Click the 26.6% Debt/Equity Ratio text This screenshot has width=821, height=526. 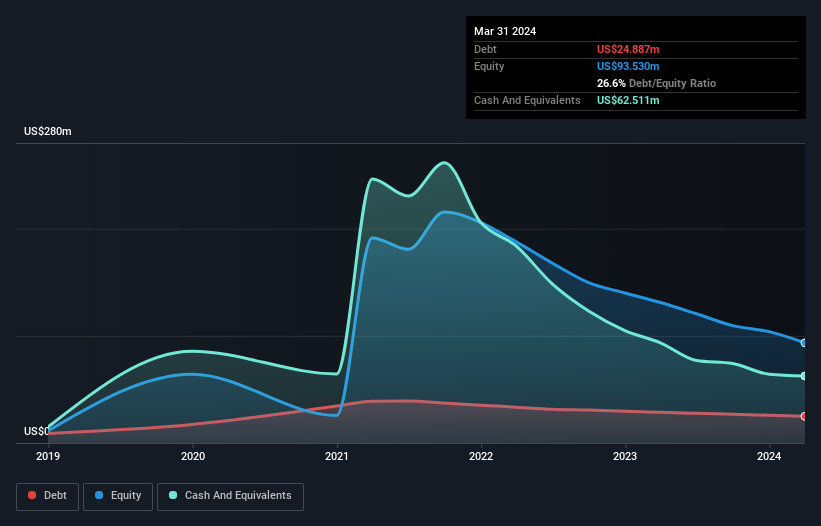pos(656,83)
